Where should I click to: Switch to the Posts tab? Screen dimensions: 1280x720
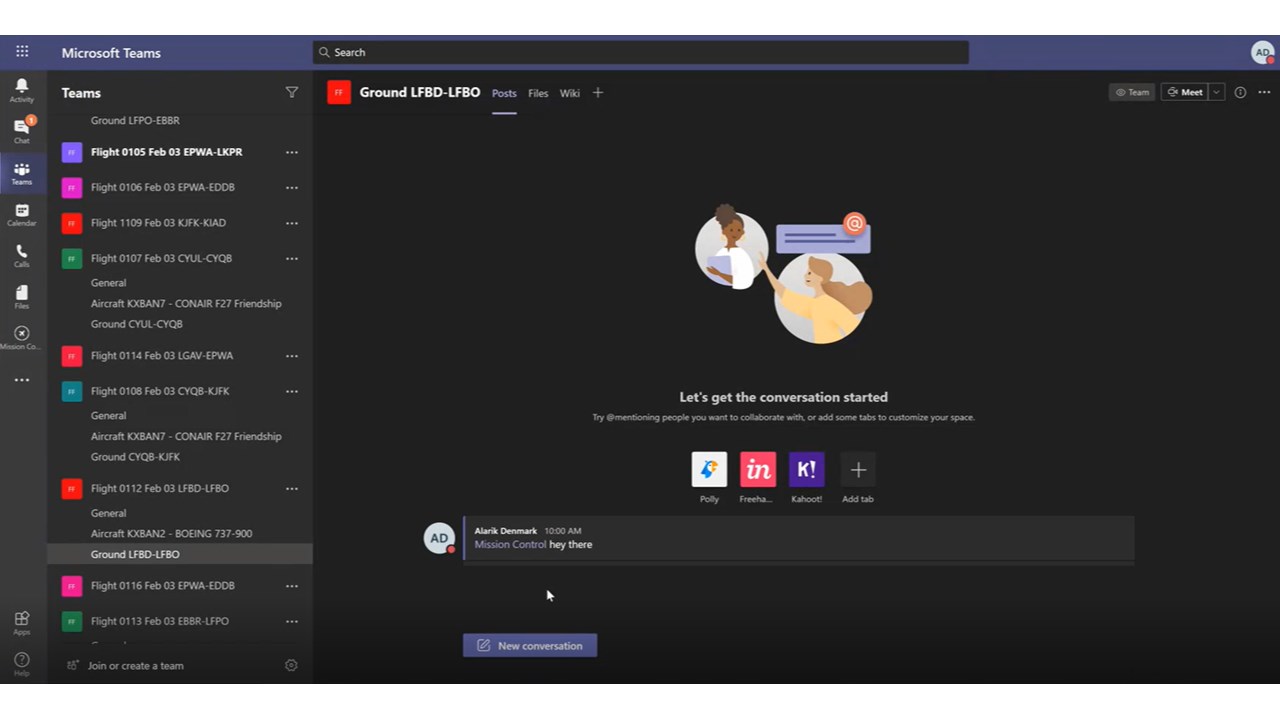(504, 93)
